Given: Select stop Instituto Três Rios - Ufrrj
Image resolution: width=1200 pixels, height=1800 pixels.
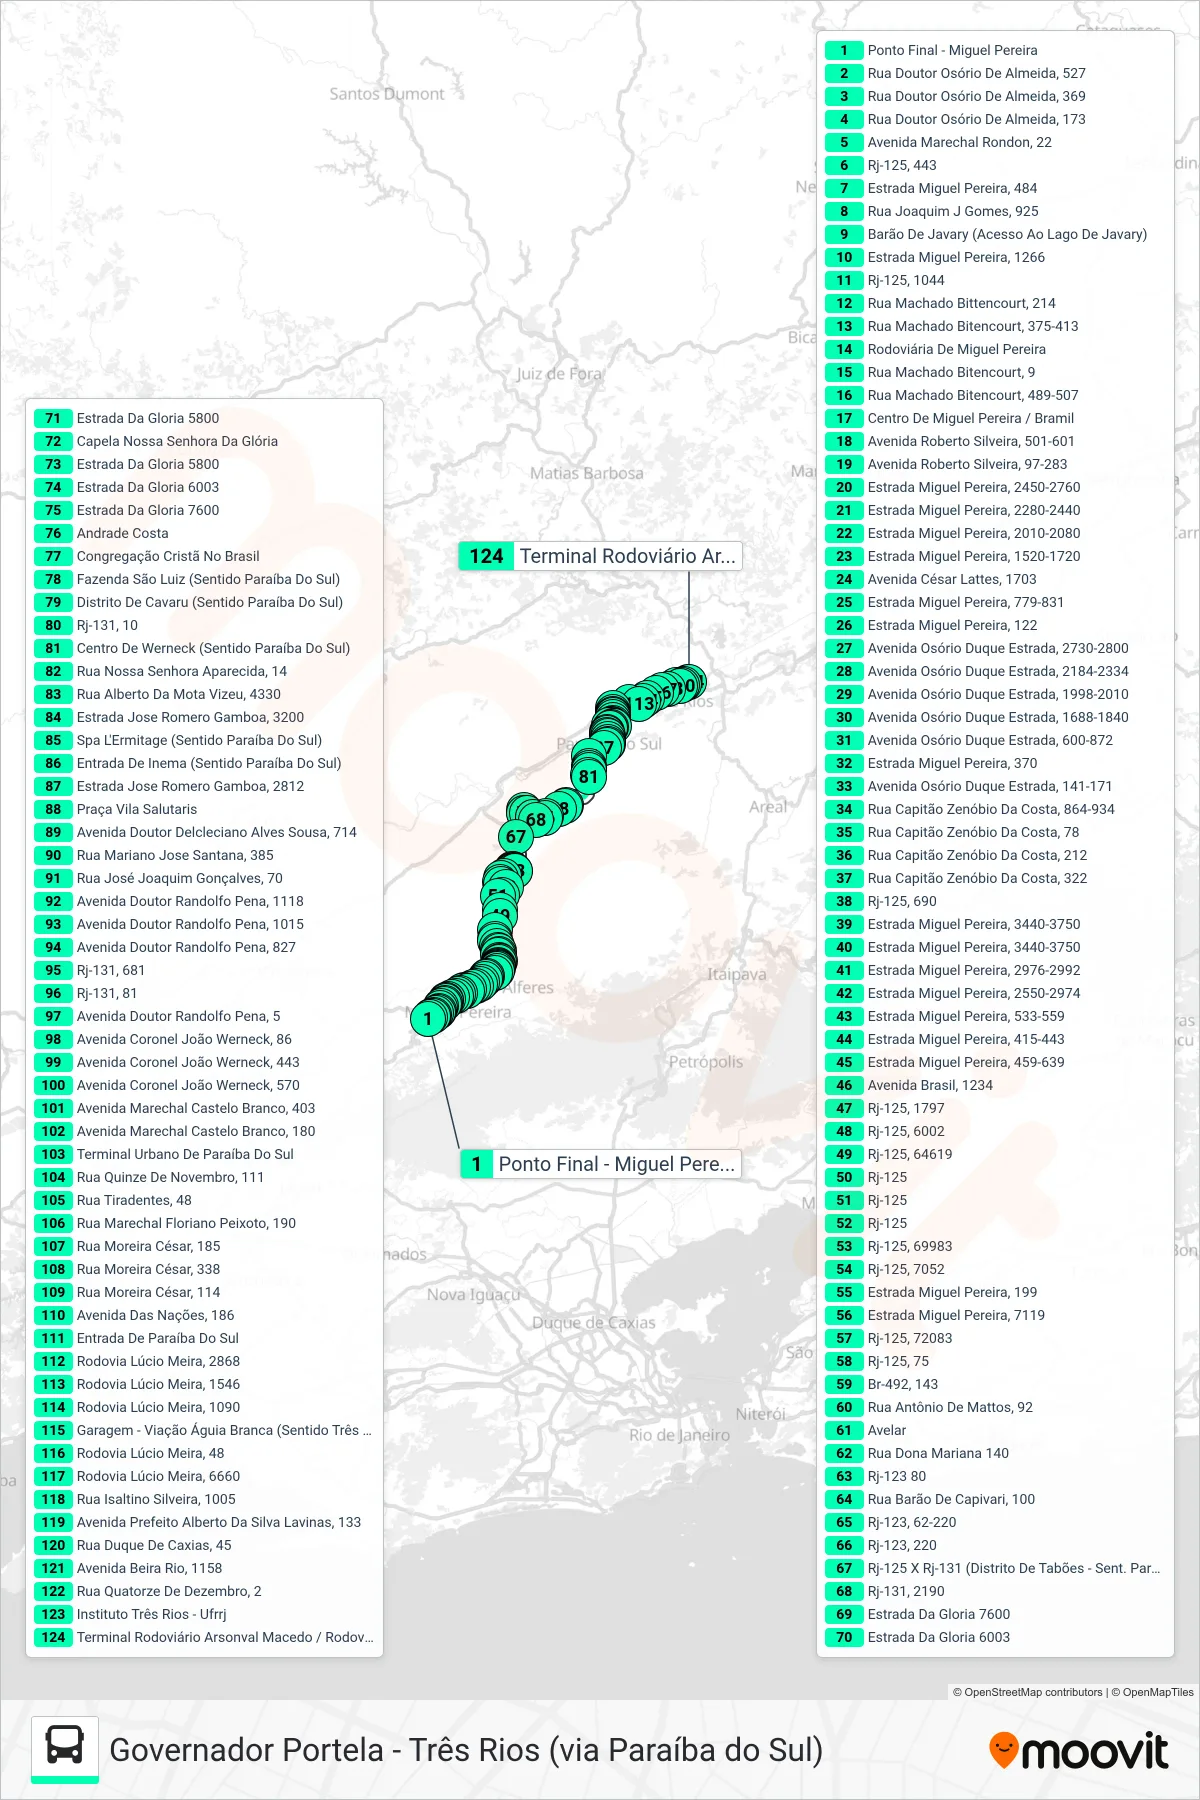Looking at the screenshot, I should pos(131,1614).
